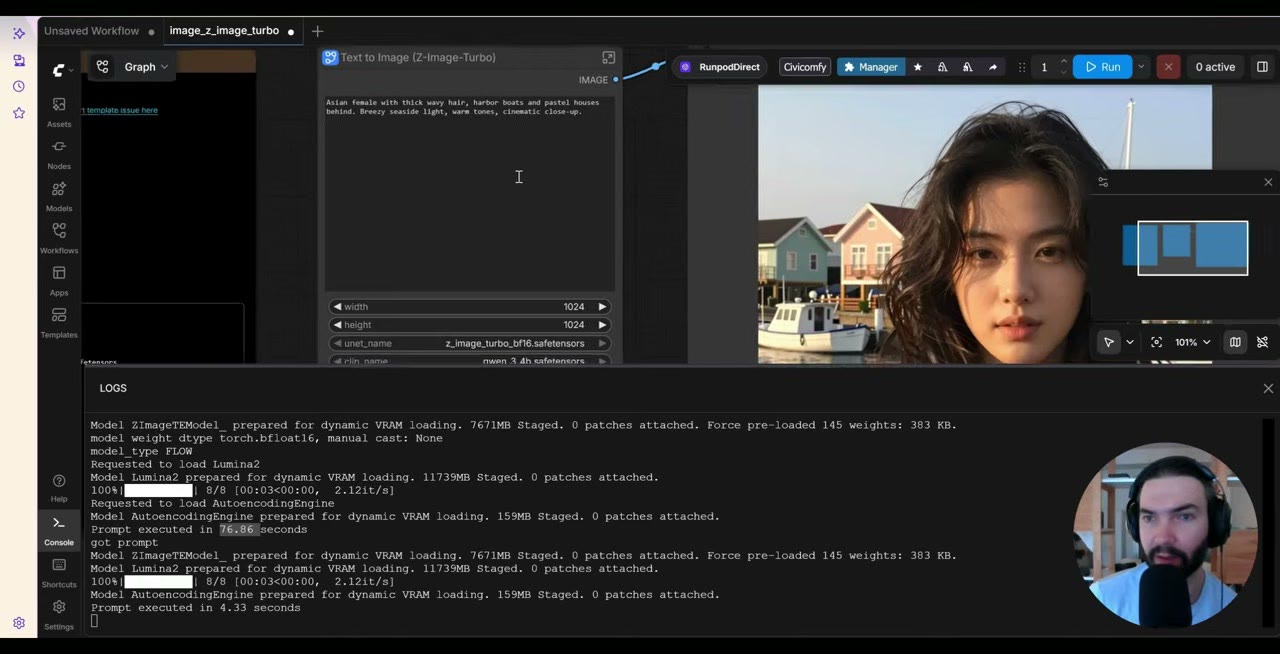Switch to the Unsaved Workflow tab
This screenshot has width=1280, height=654.
pyautogui.click(x=91, y=31)
